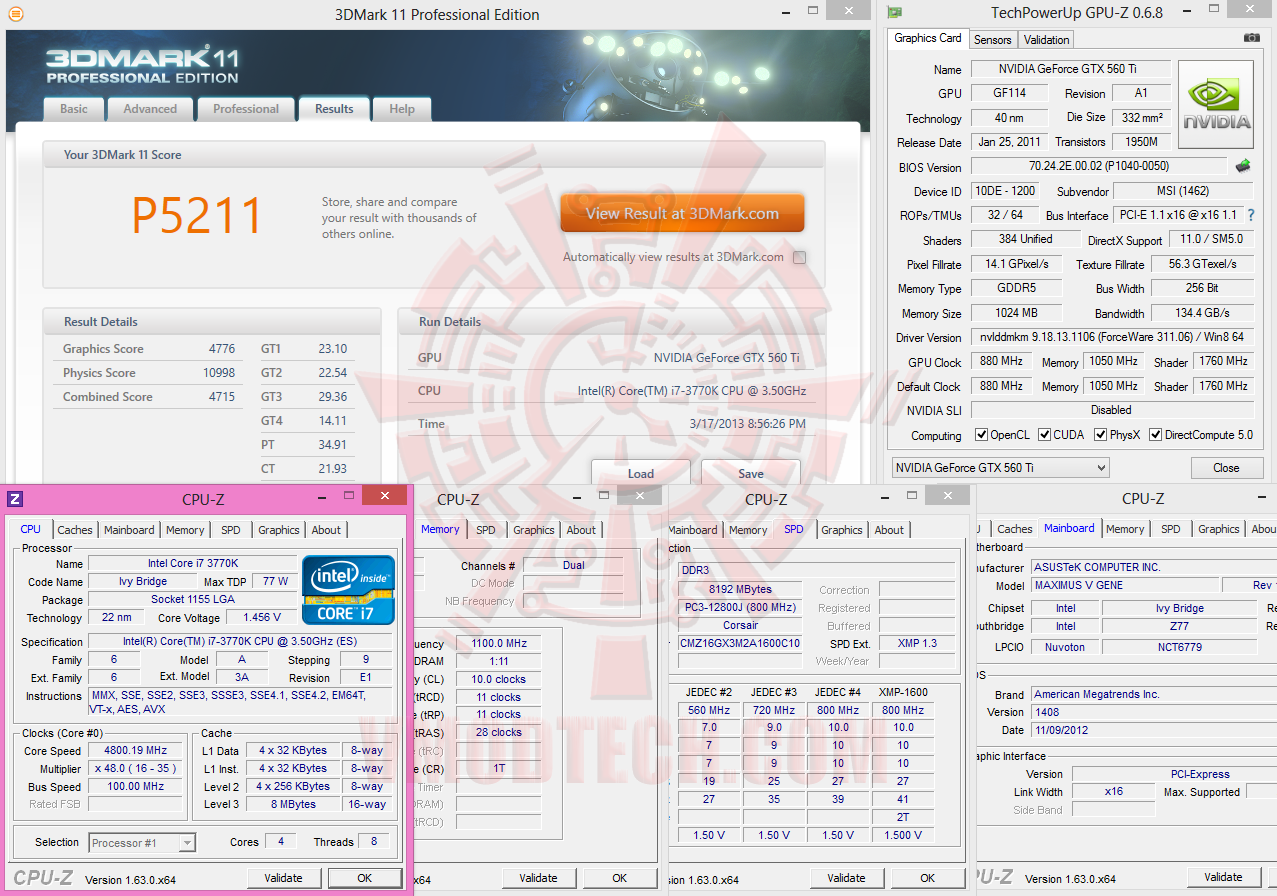Screen dimensions: 1277x896
Task: Select Graphics tab in CPU-Z Mainboard window
Action: [1219, 529]
